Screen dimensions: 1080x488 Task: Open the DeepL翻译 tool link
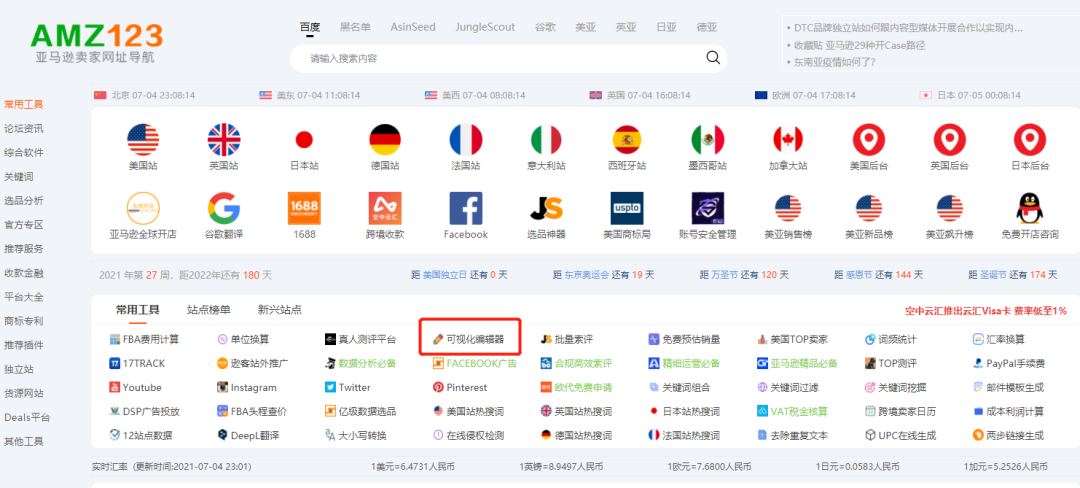(248, 436)
